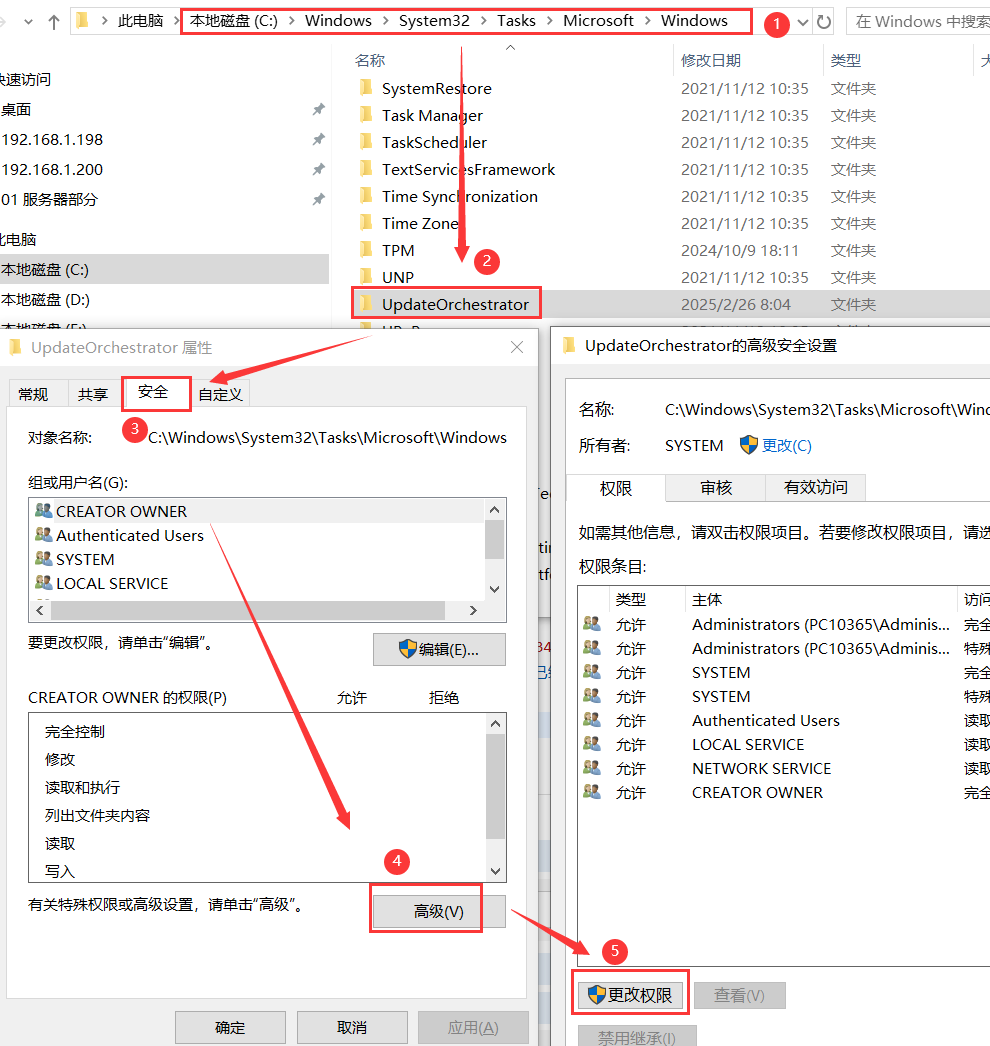Click the 高级(V) advanced button
This screenshot has width=990, height=1046.
(438, 911)
